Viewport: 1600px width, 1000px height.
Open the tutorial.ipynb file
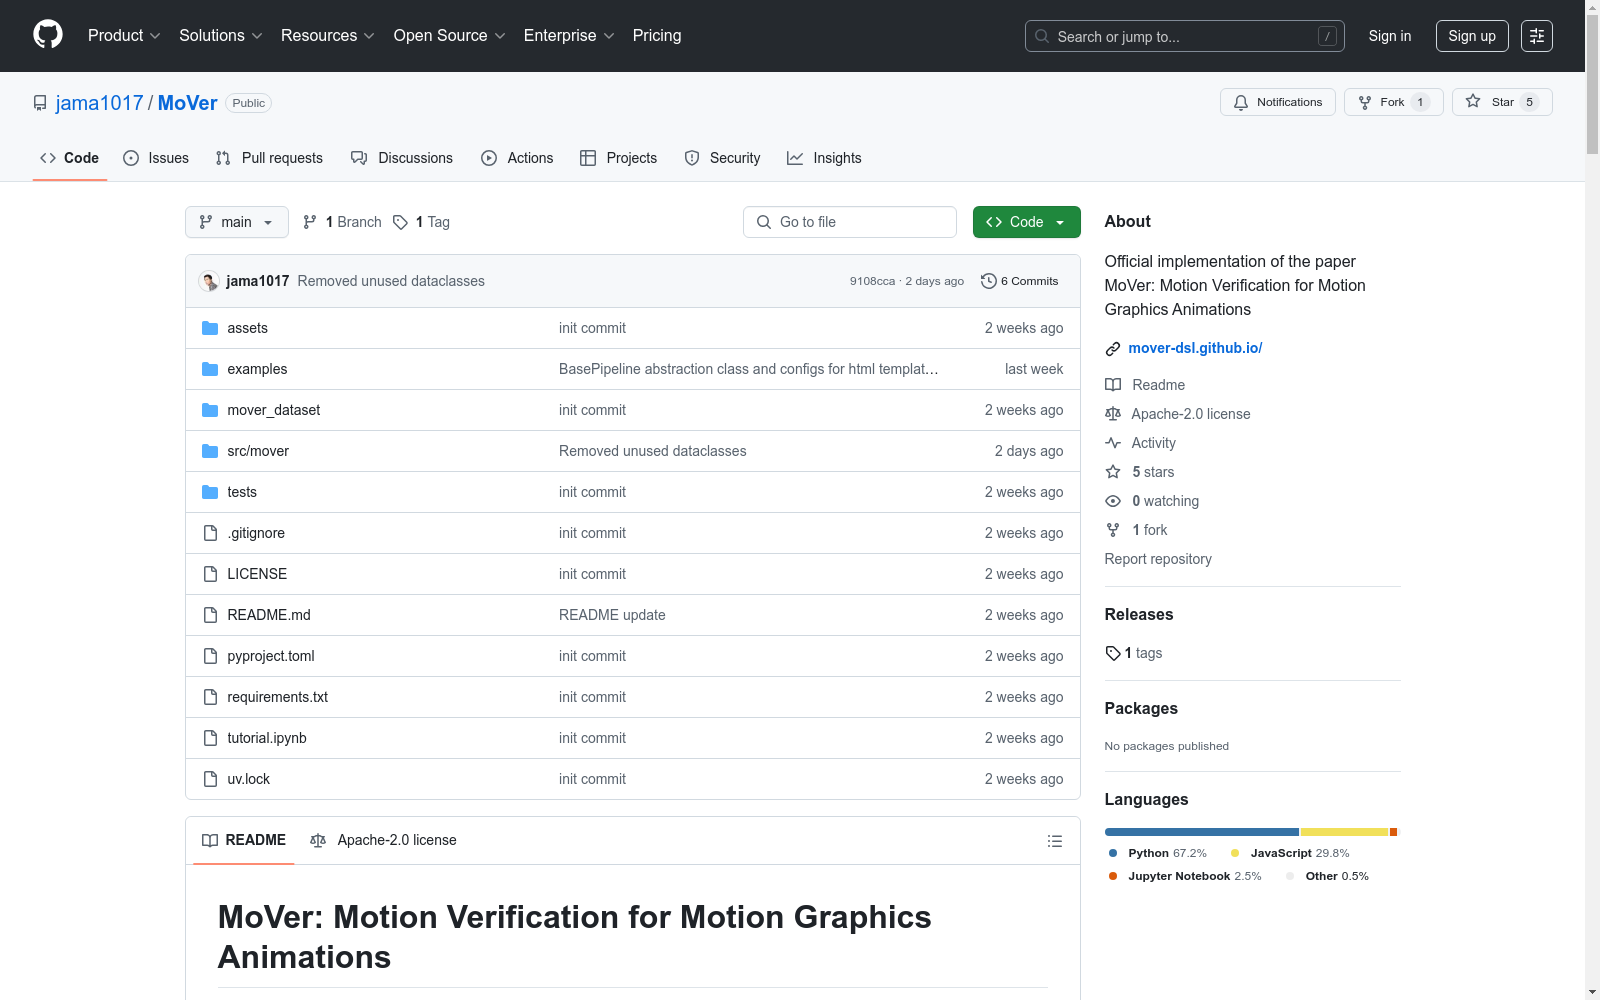[x=267, y=738]
